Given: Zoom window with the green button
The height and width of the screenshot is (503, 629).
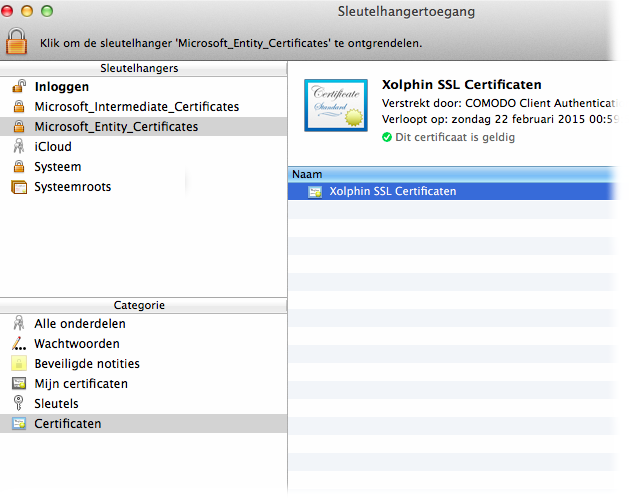Looking at the screenshot, I should pyautogui.click(x=47, y=11).
